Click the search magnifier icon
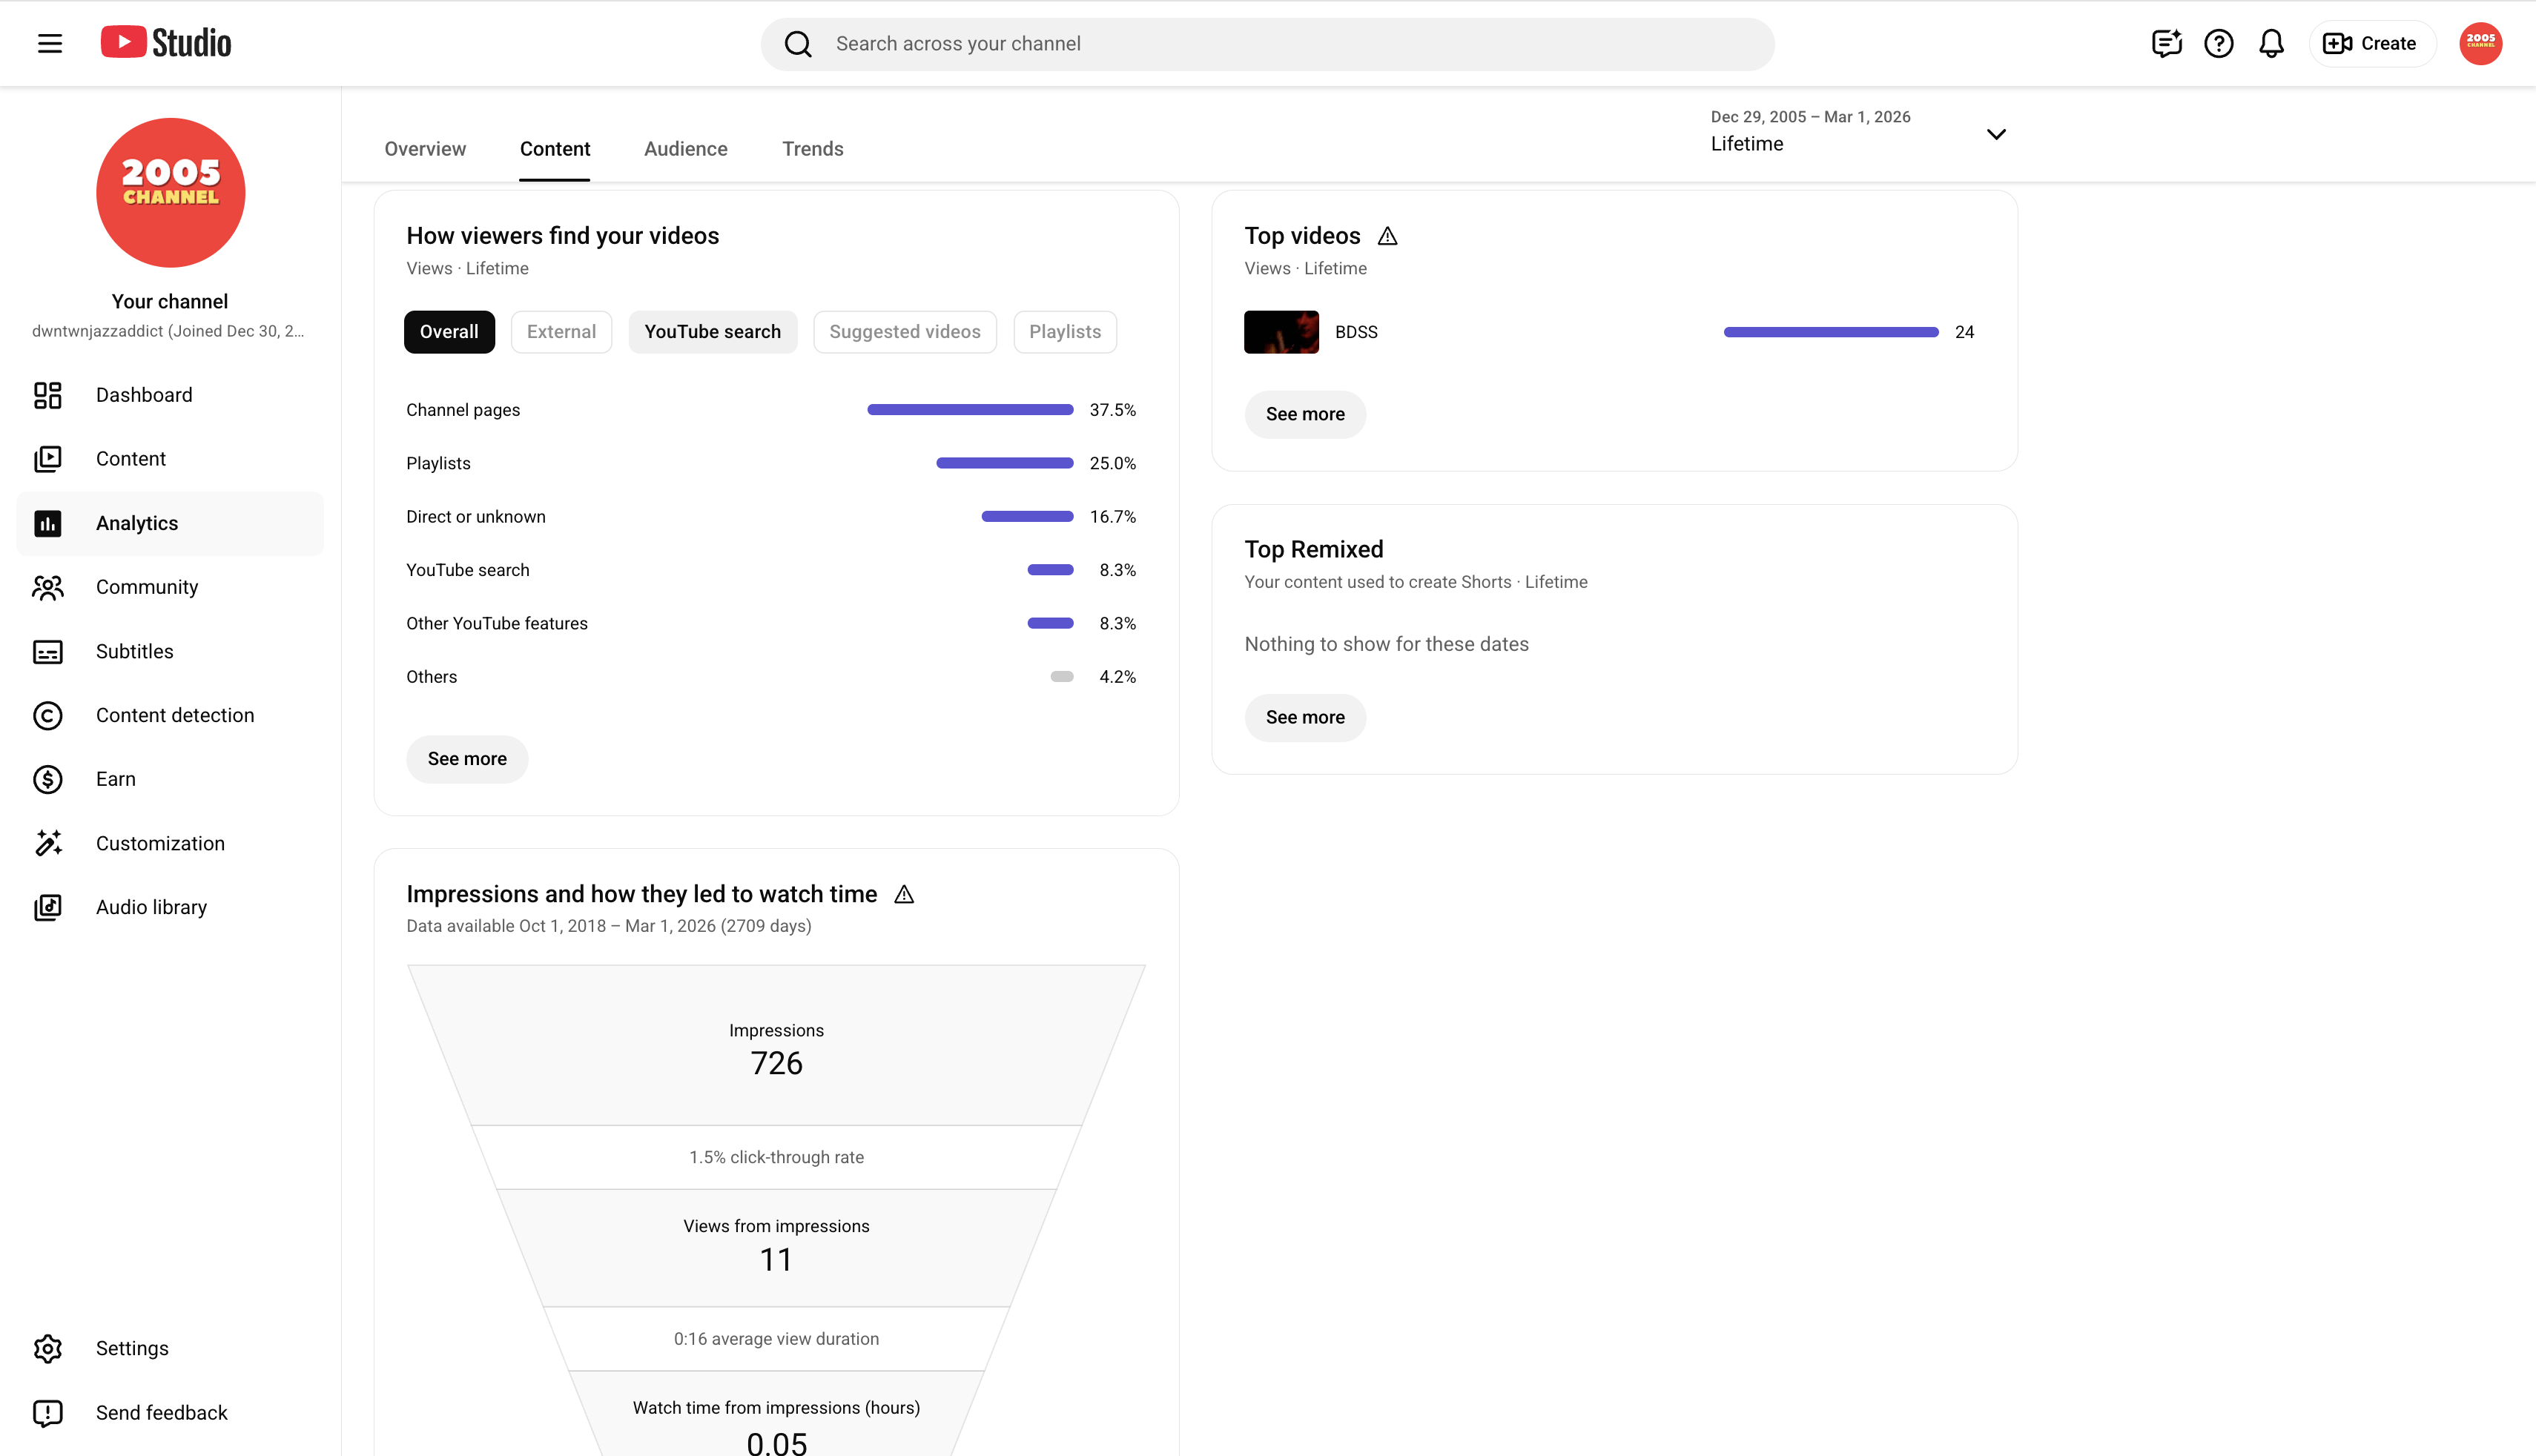 pyautogui.click(x=798, y=44)
